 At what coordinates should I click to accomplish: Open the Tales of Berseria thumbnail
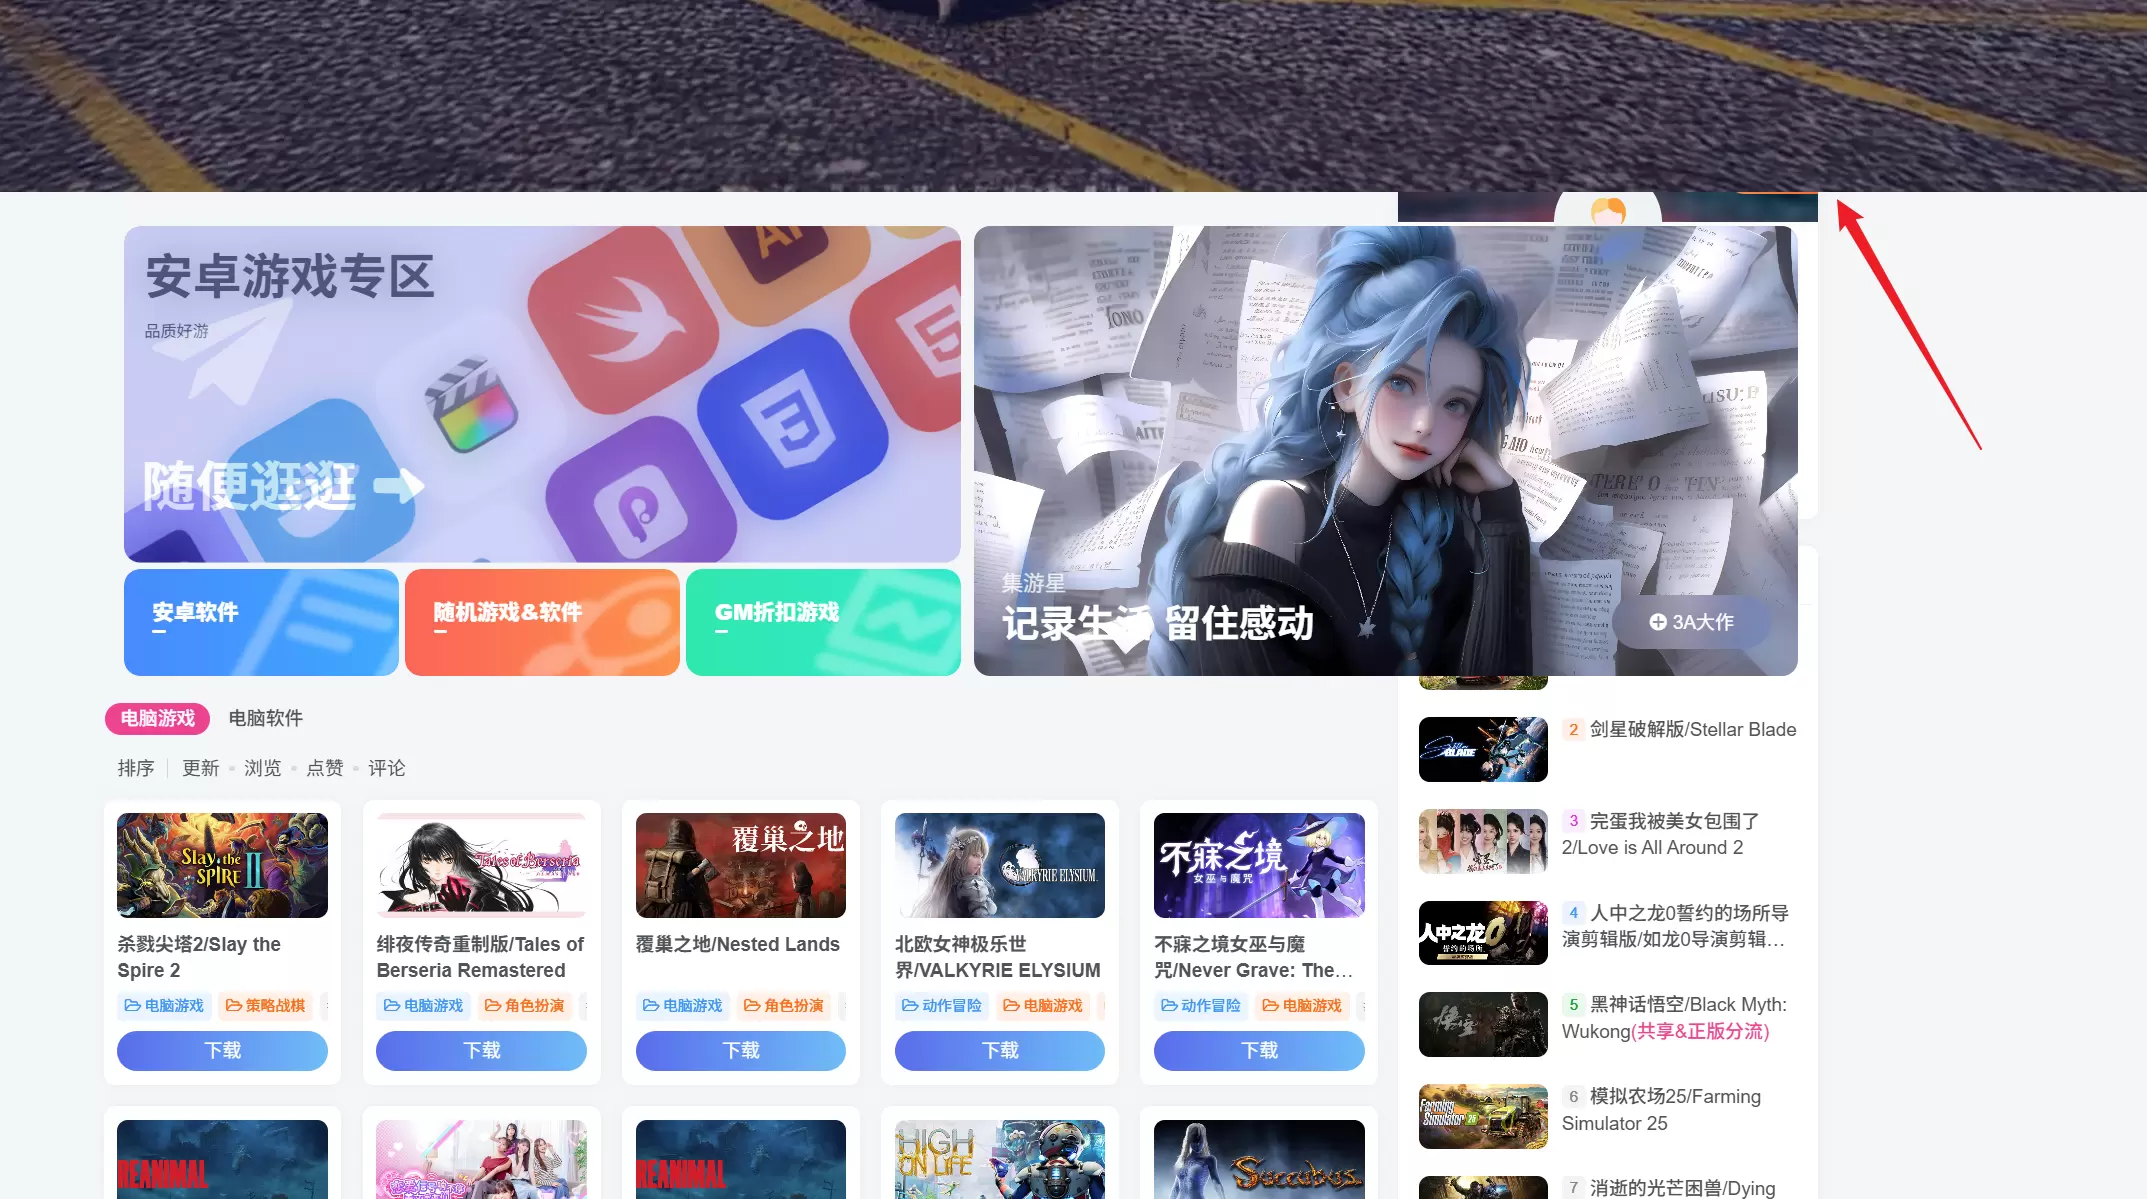click(x=481, y=865)
